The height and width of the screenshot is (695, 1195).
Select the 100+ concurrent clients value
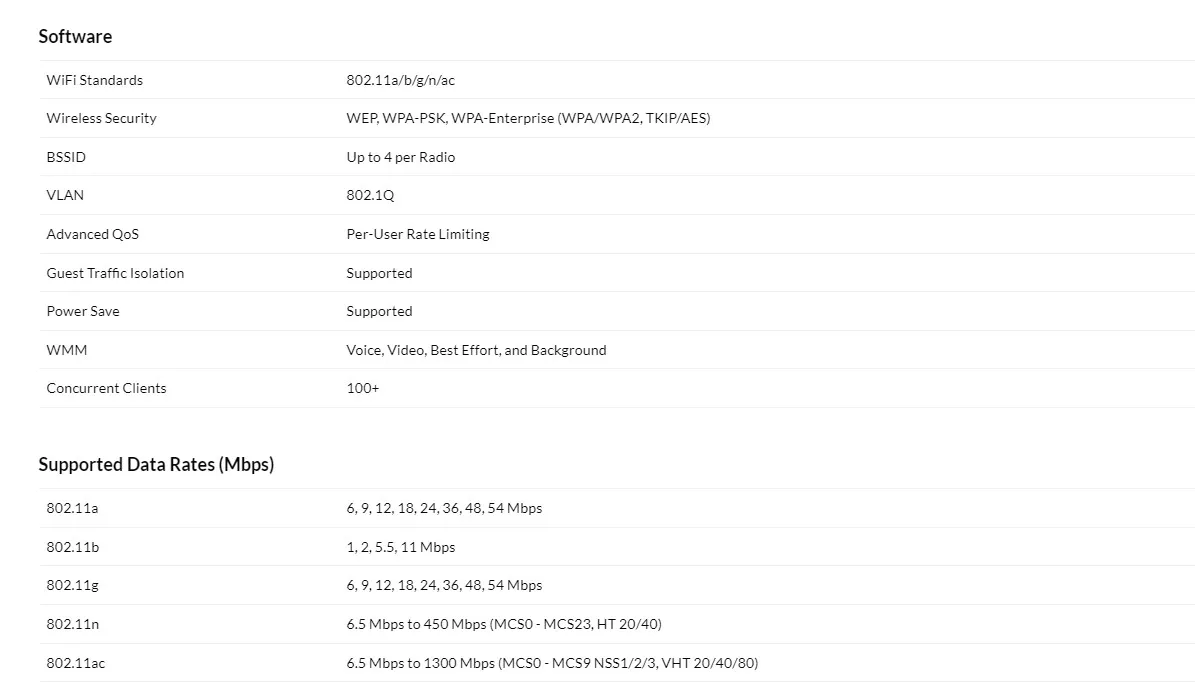(x=362, y=388)
